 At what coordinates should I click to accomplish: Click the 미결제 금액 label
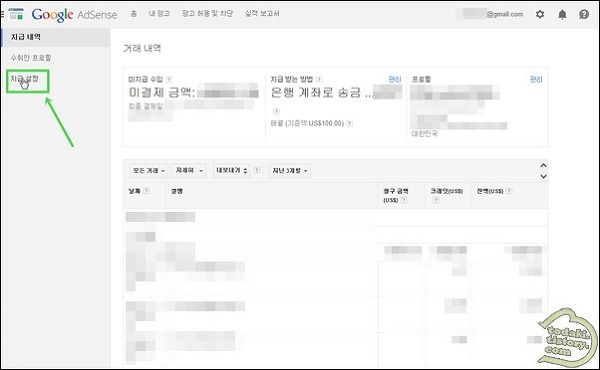[x=162, y=93]
